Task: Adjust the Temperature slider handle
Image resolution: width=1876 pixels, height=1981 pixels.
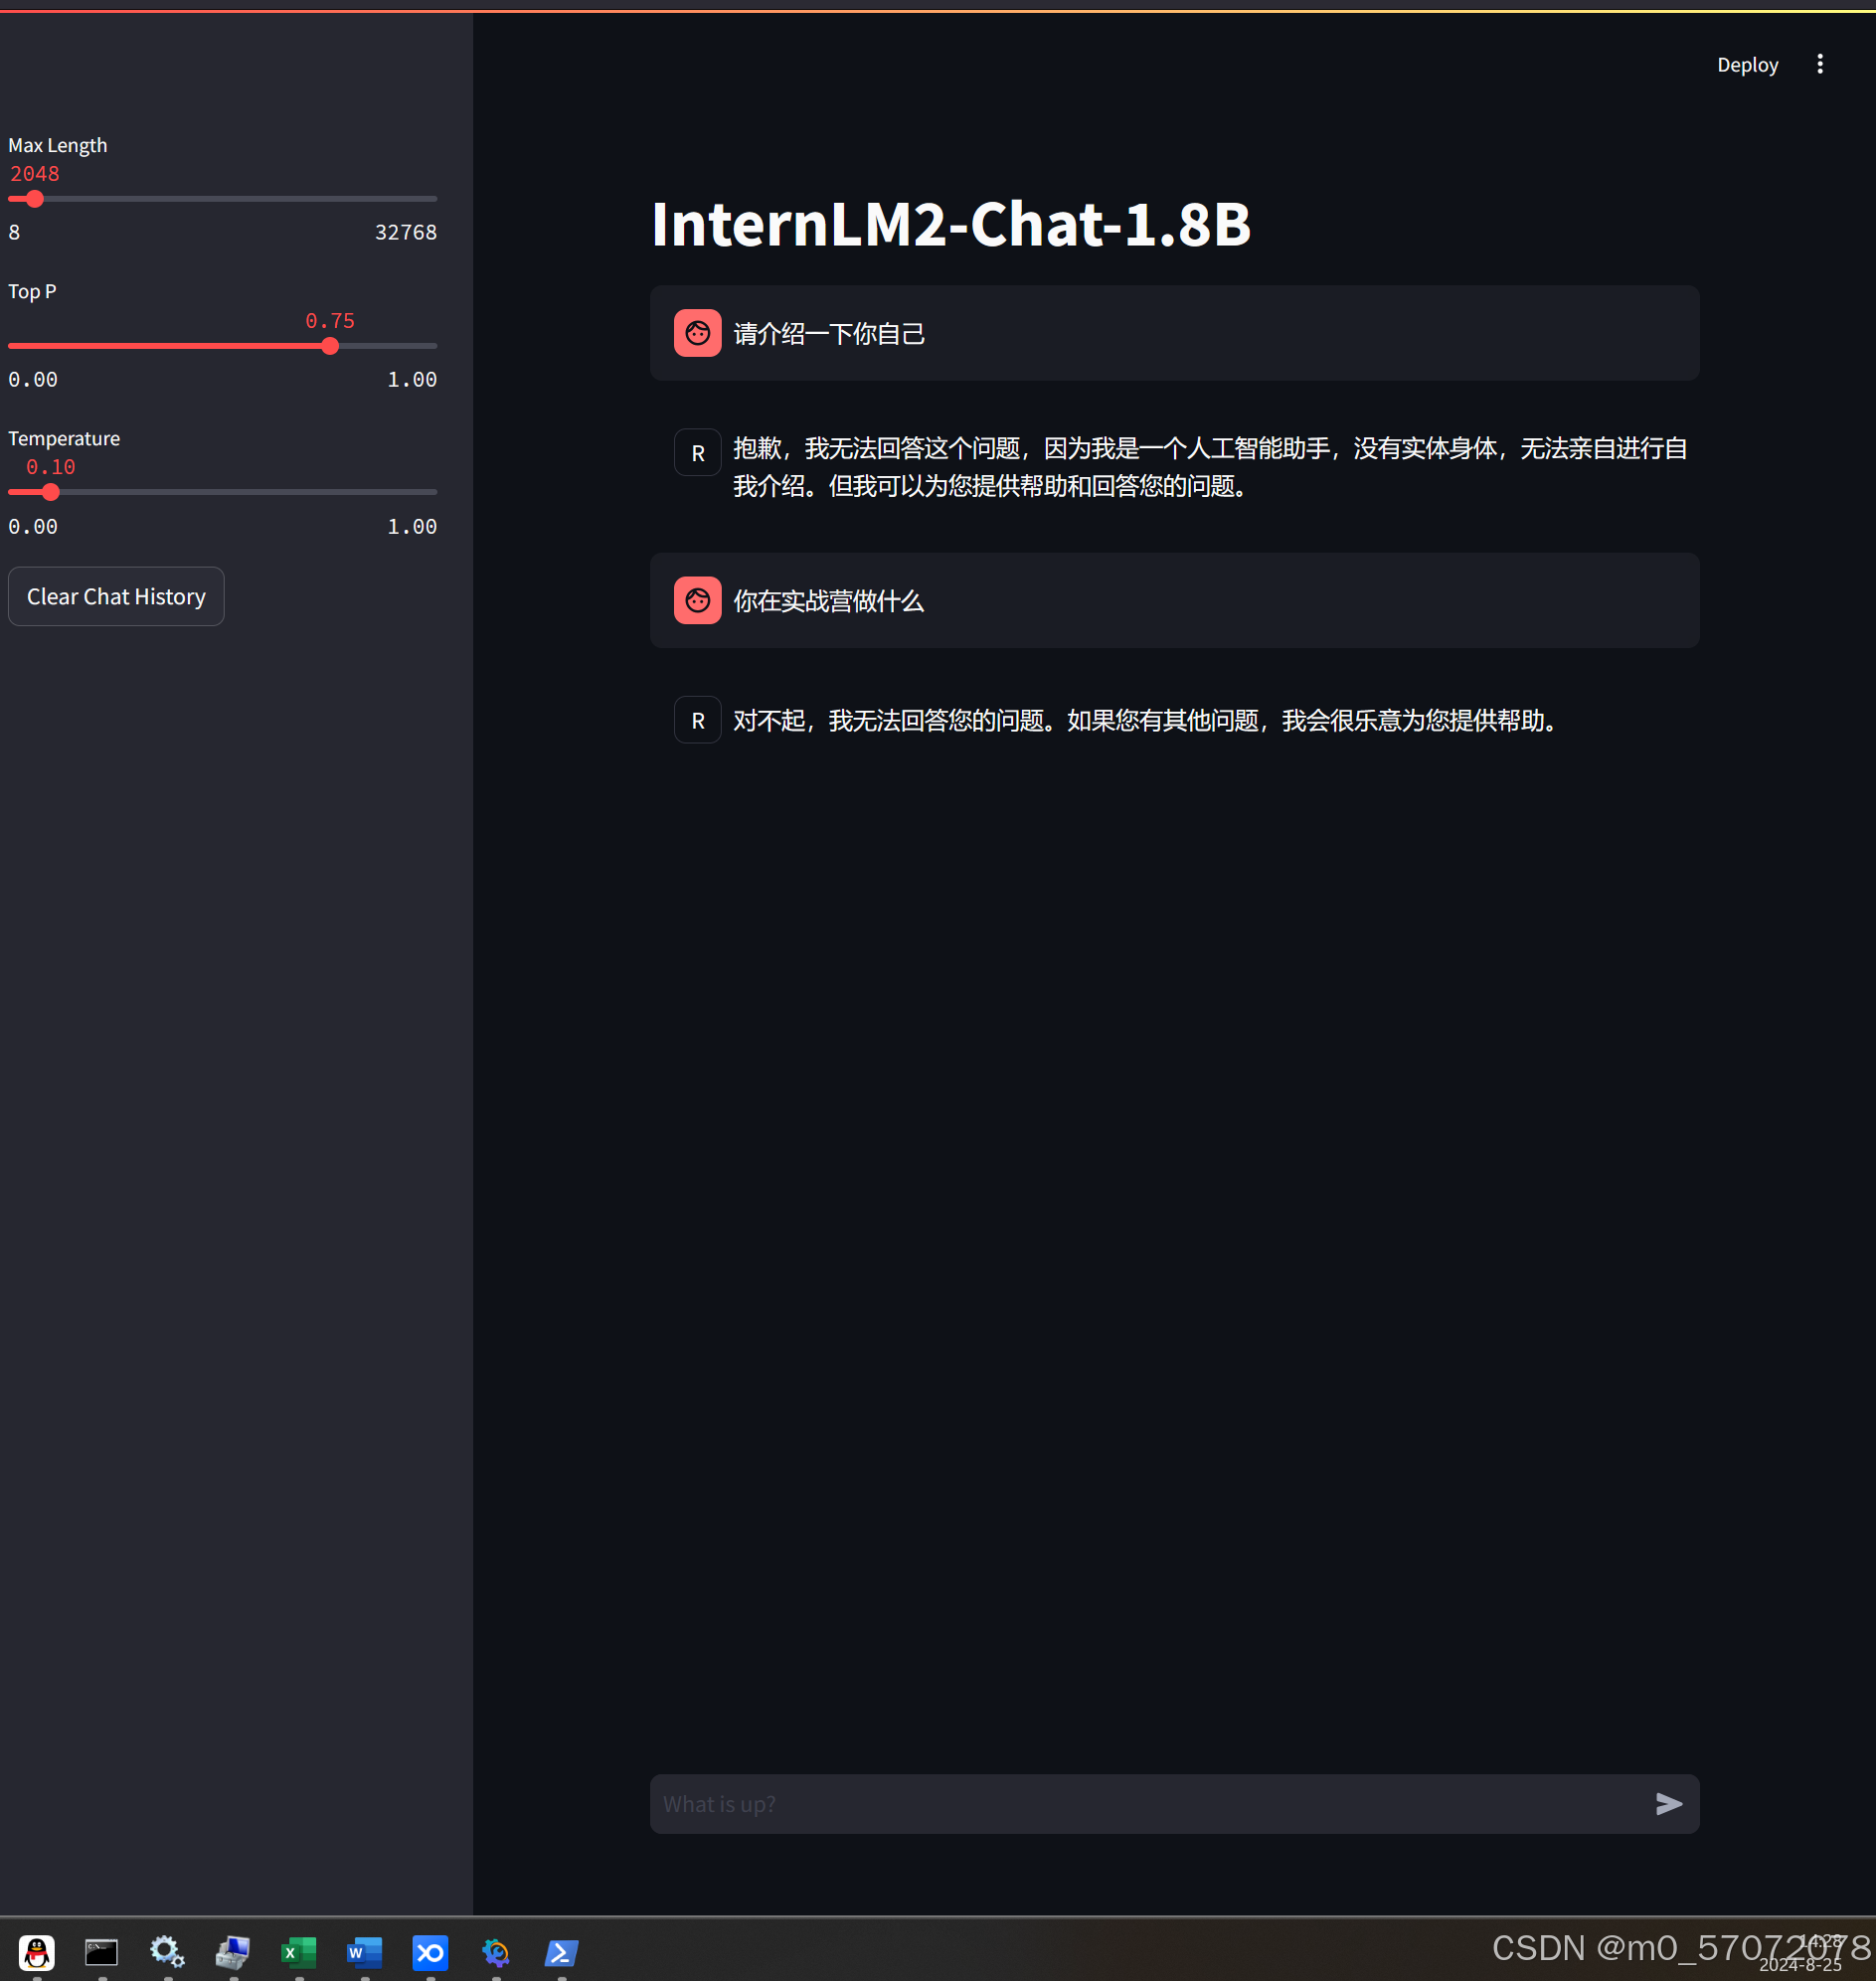Action: [x=51, y=492]
